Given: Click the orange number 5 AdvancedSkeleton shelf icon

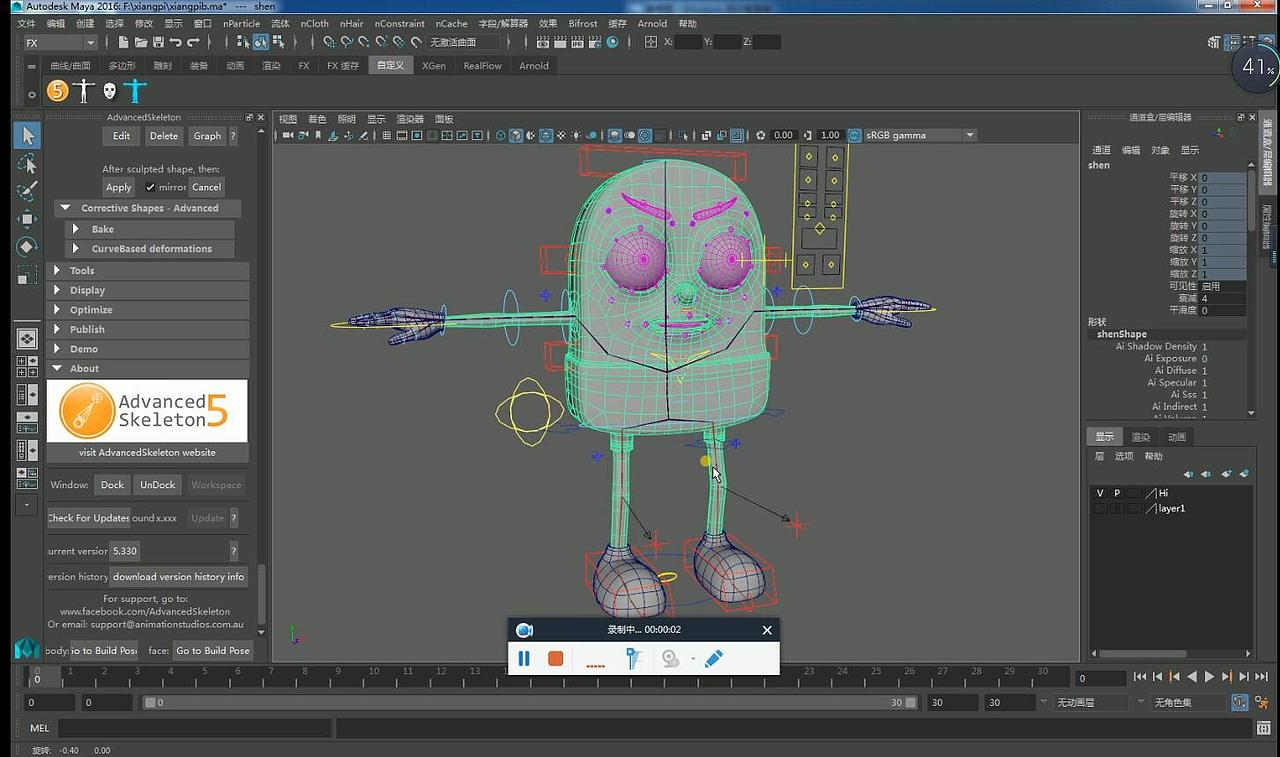Looking at the screenshot, I should click(x=58, y=91).
